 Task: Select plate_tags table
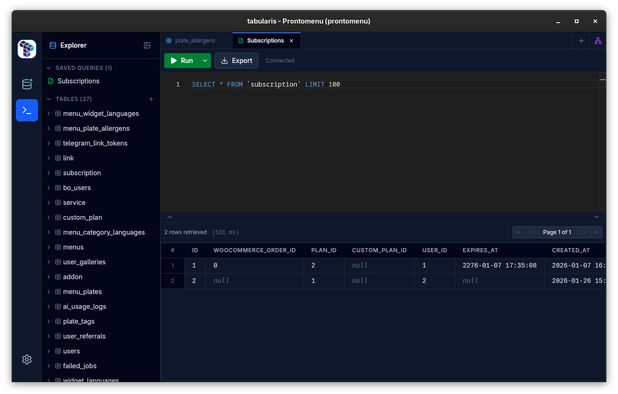click(x=78, y=322)
